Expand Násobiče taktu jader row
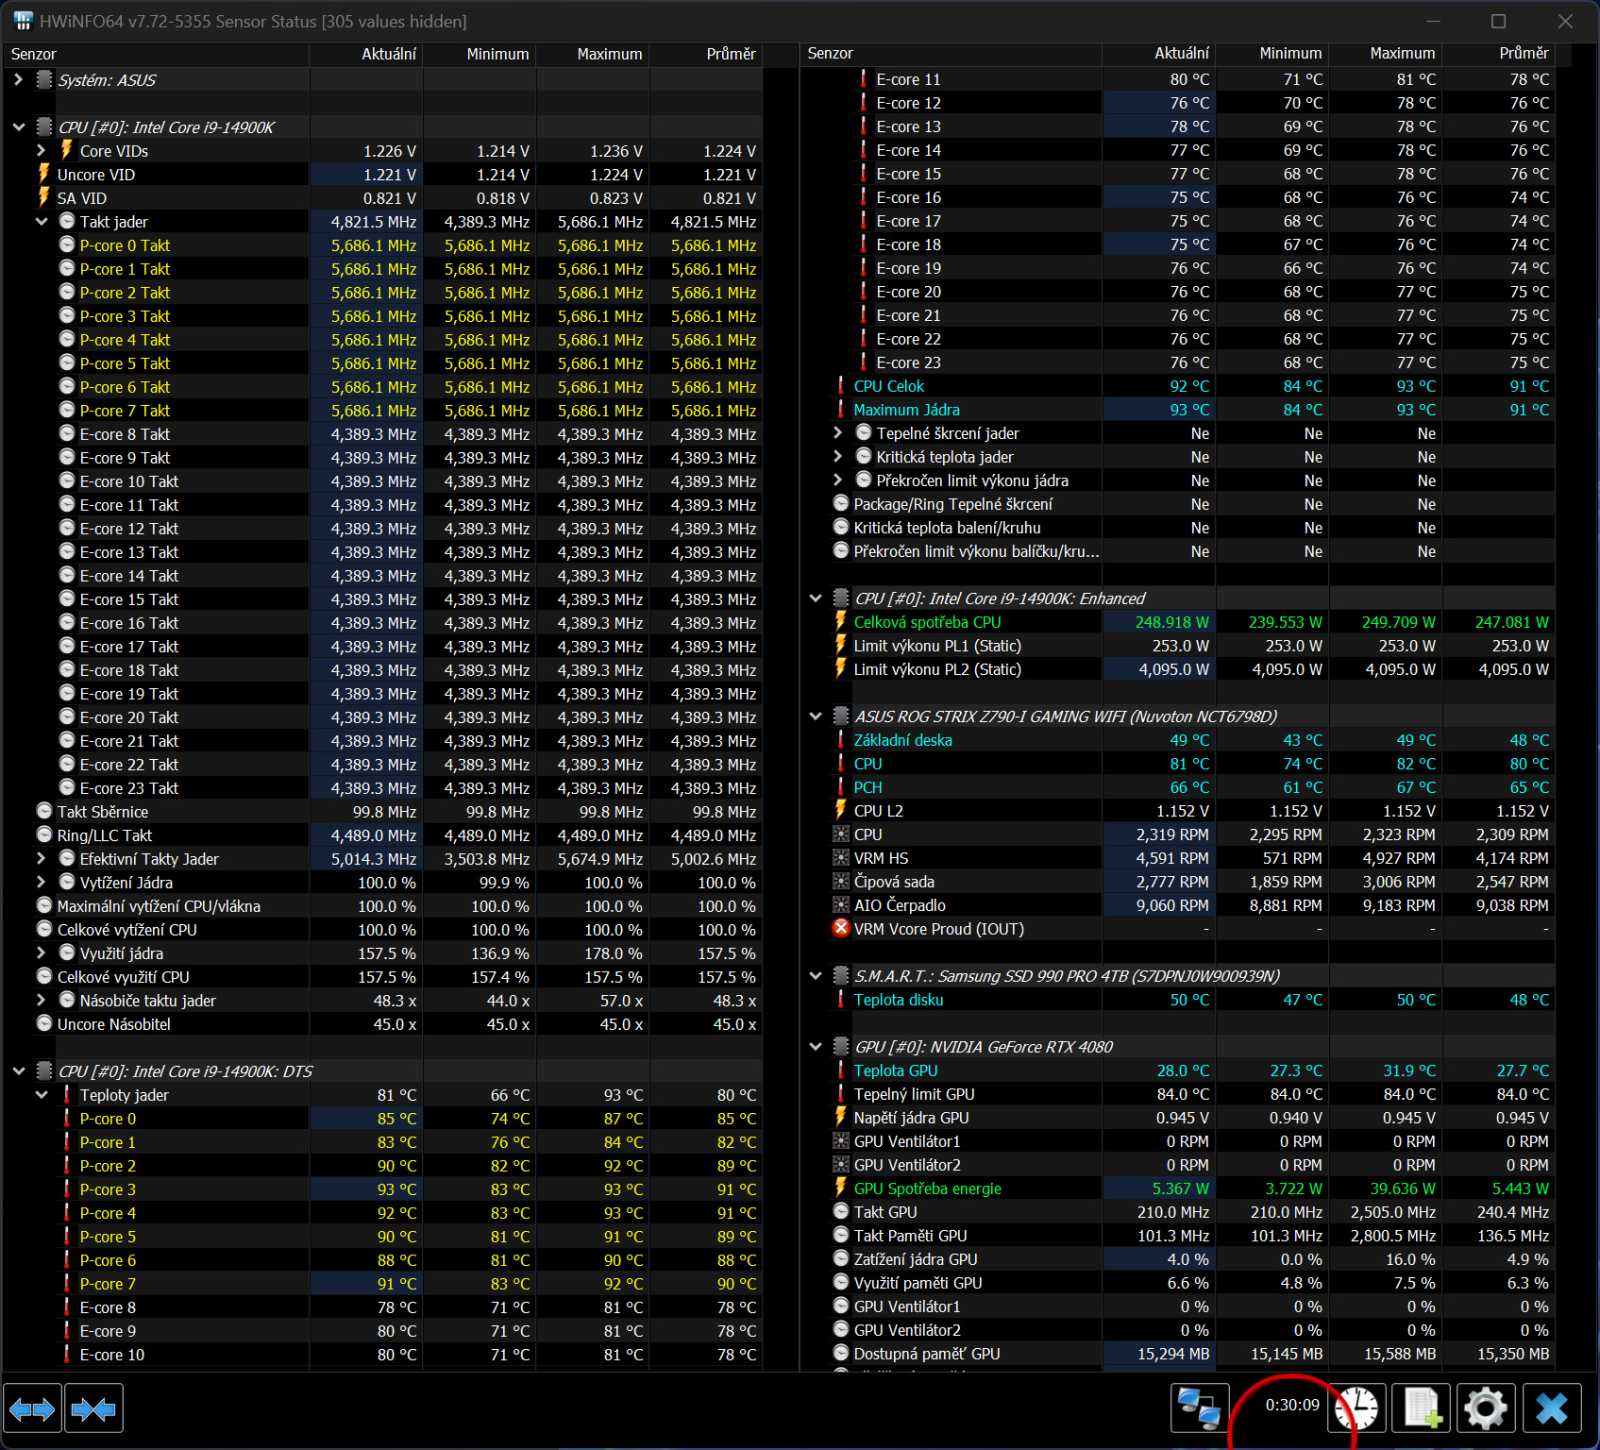Viewport: 1600px width, 1450px height. (41, 1001)
